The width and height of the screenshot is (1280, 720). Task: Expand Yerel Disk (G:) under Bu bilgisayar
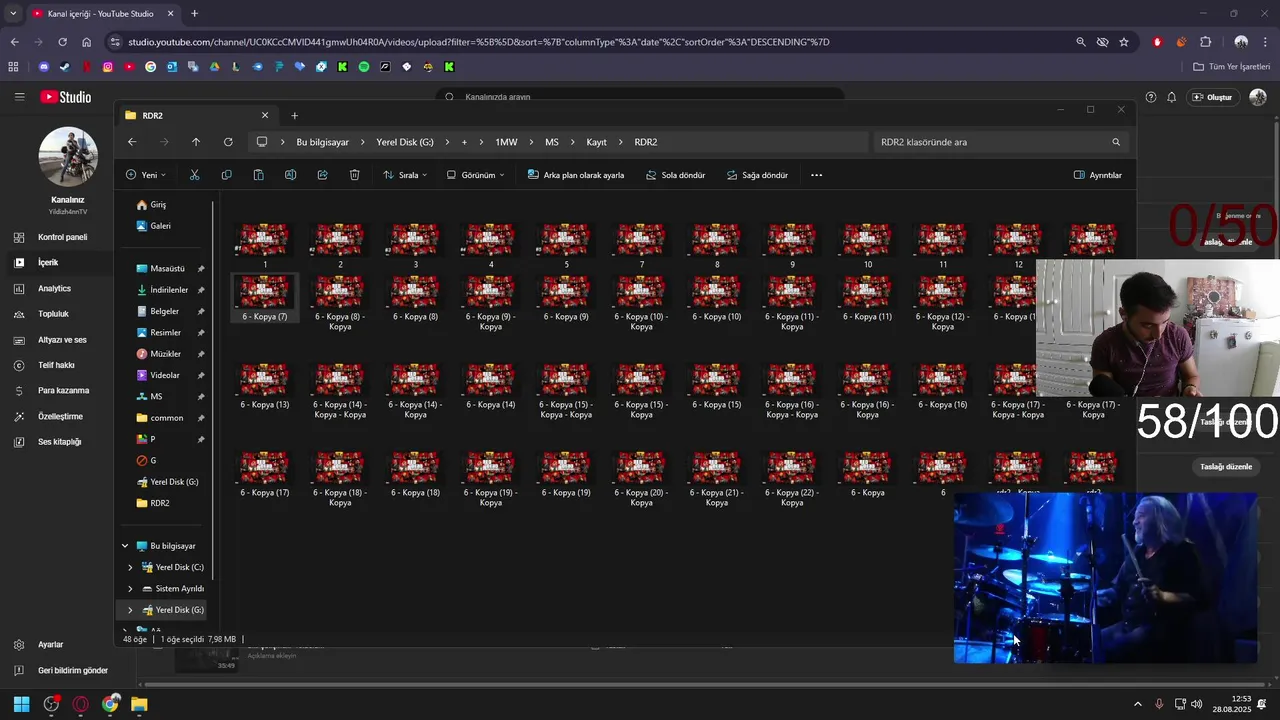[130, 610]
